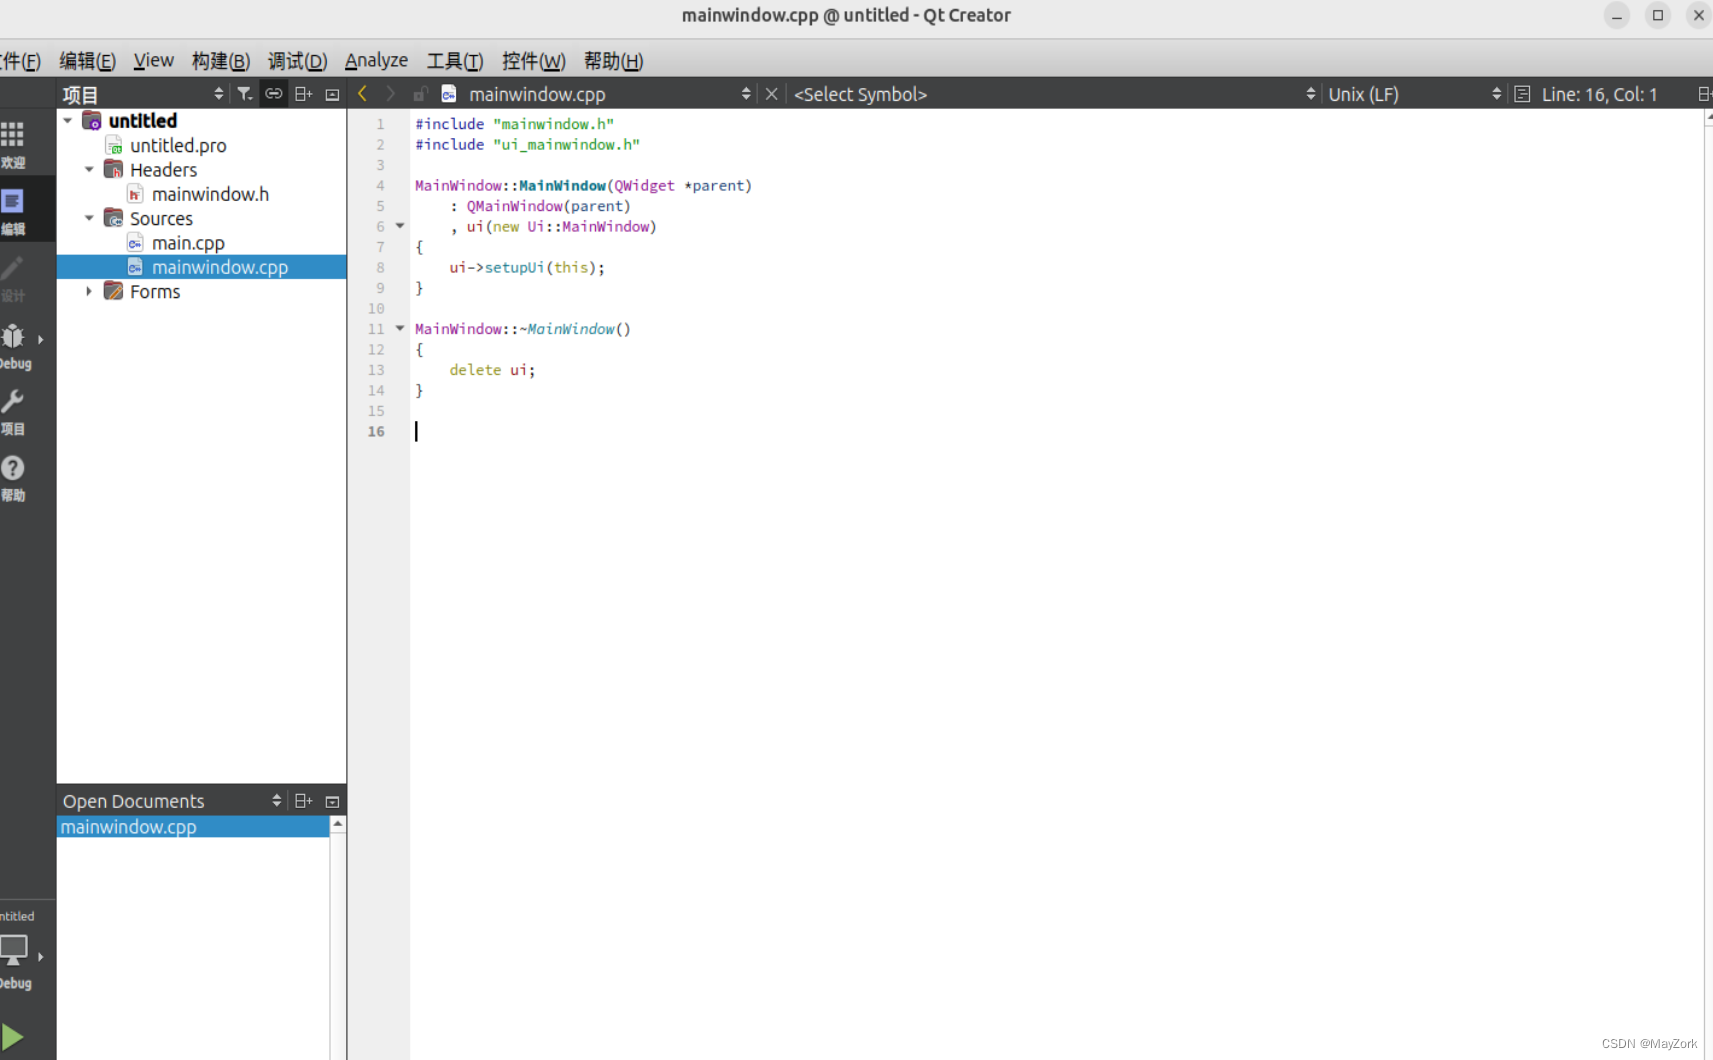
Task: Click the filter tree funnel icon
Action: pos(244,94)
